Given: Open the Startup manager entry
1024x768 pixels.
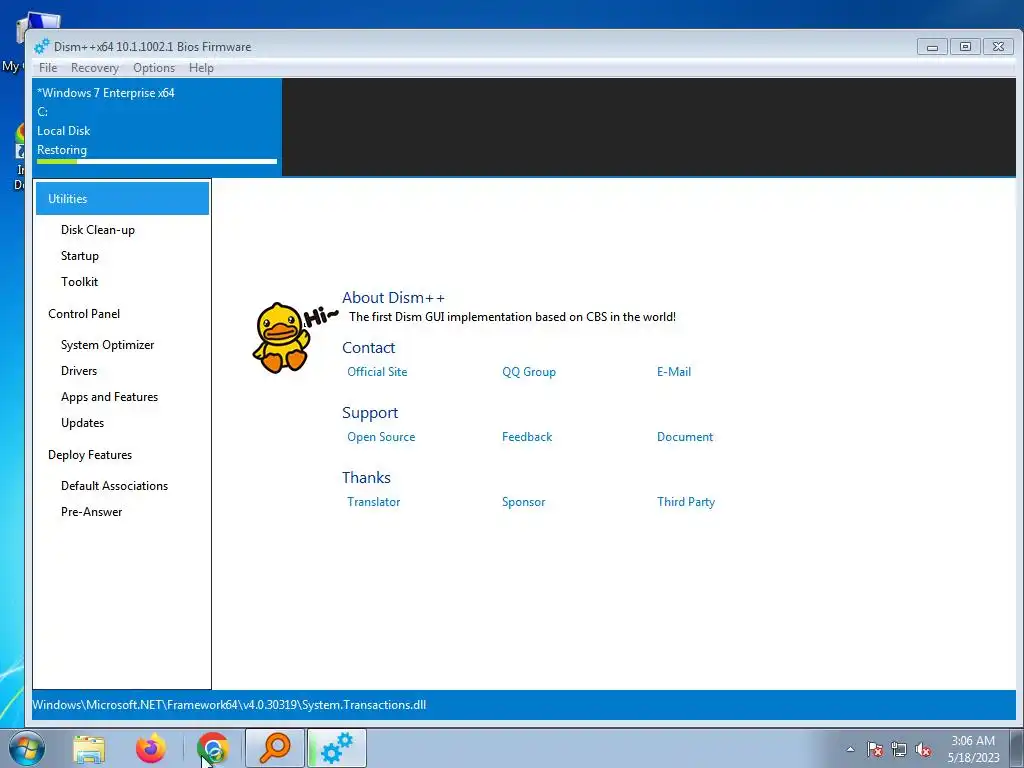Looking at the screenshot, I should tap(80, 256).
